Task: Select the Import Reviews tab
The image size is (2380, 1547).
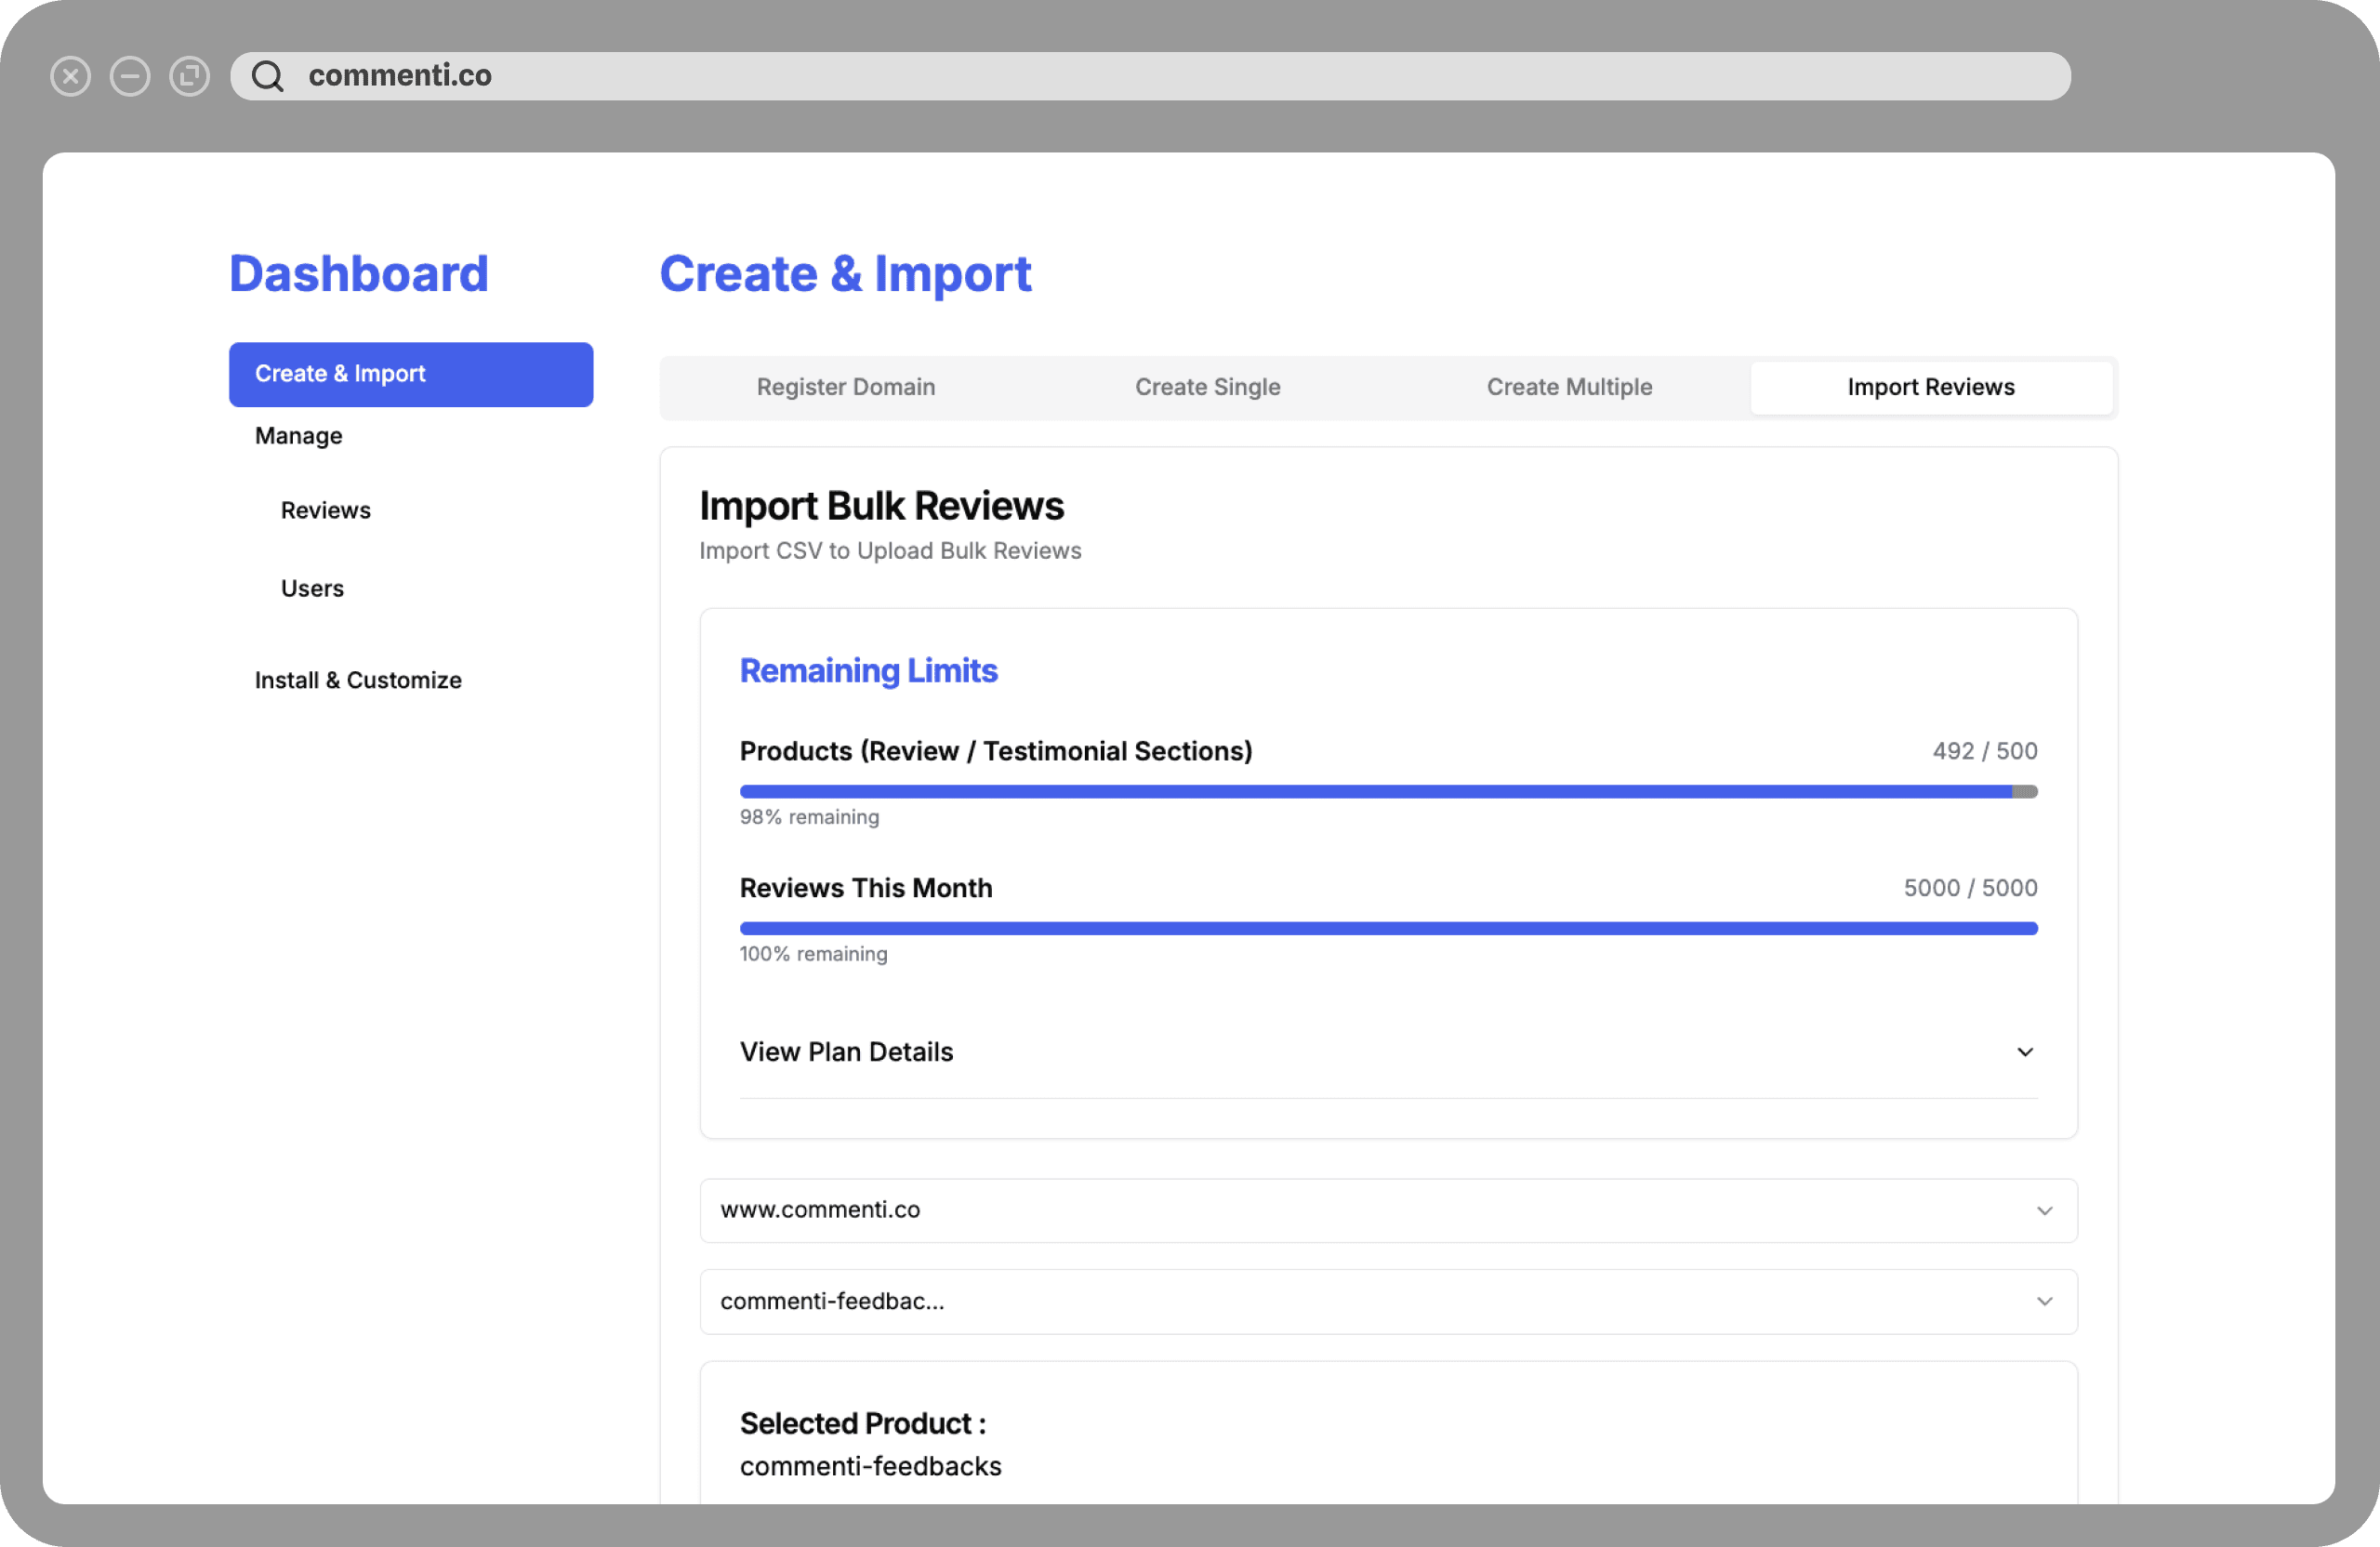Action: coord(1931,387)
